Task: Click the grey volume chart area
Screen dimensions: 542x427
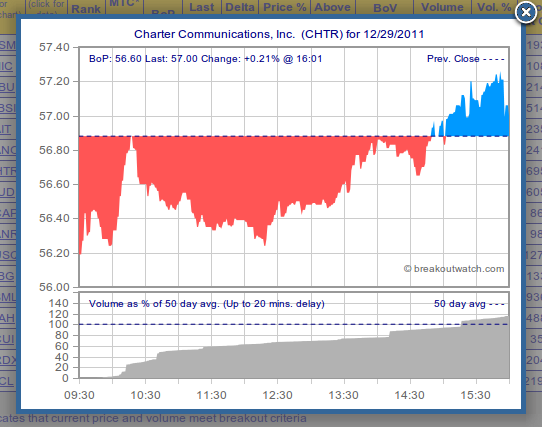Action: (294, 335)
